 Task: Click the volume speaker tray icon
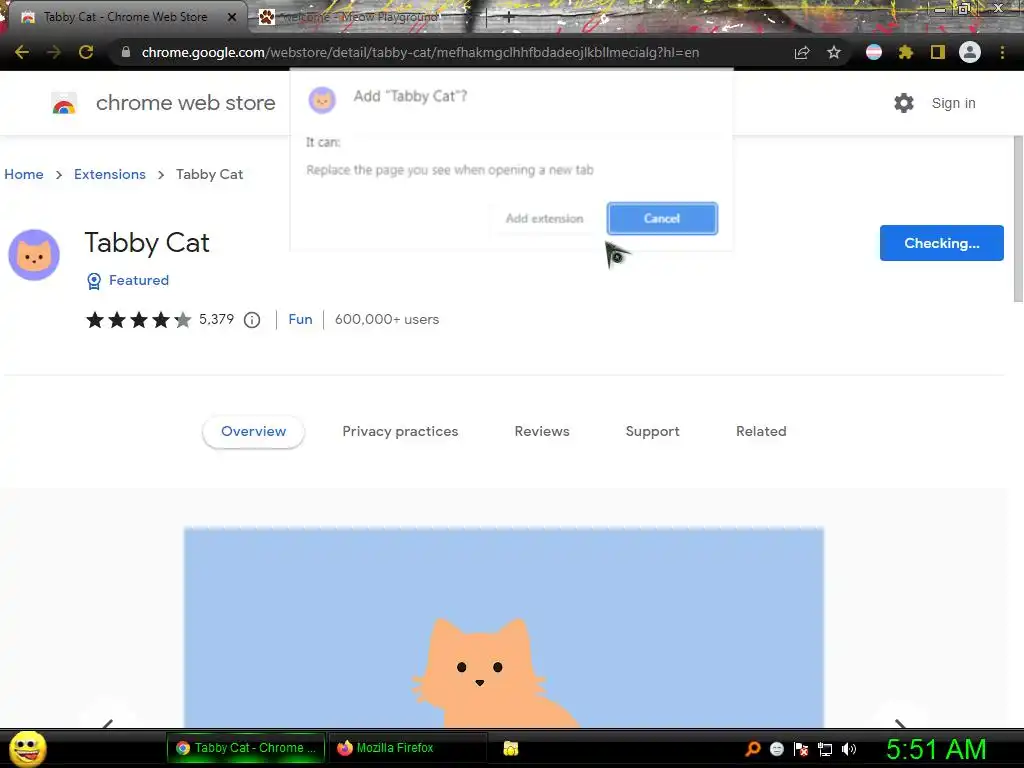(849, 749)
